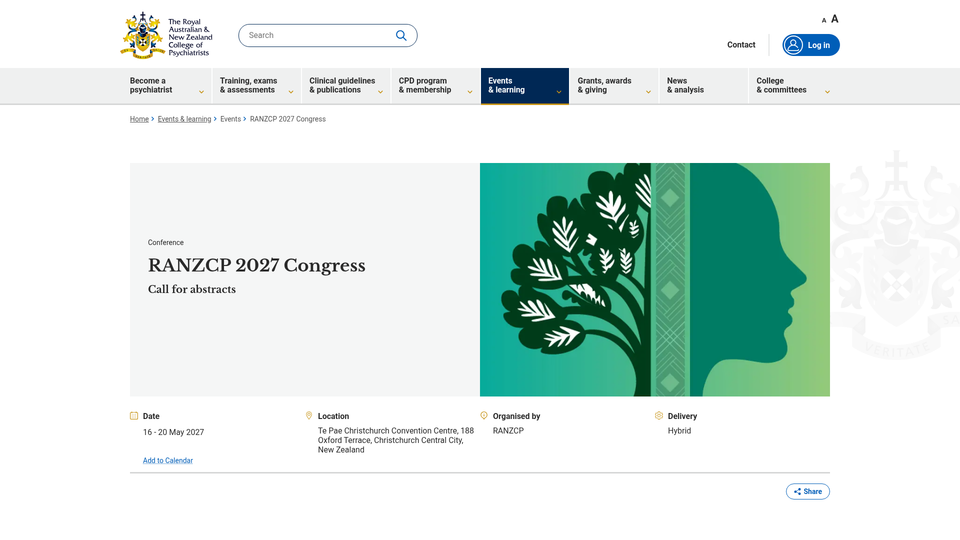
Task: Click the RANZCP college crest logo
Action: [167, 36]
